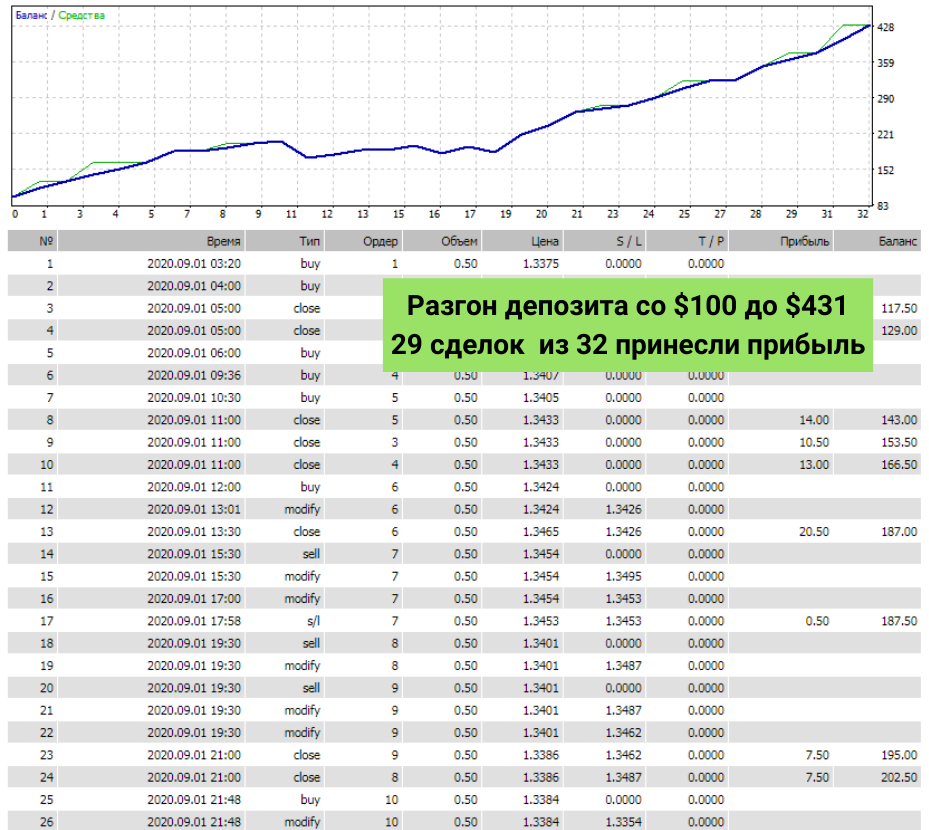This screenshot has height=830, width=929.
Task: Select the 83 value on the chart axis
Action: [883, 206]
